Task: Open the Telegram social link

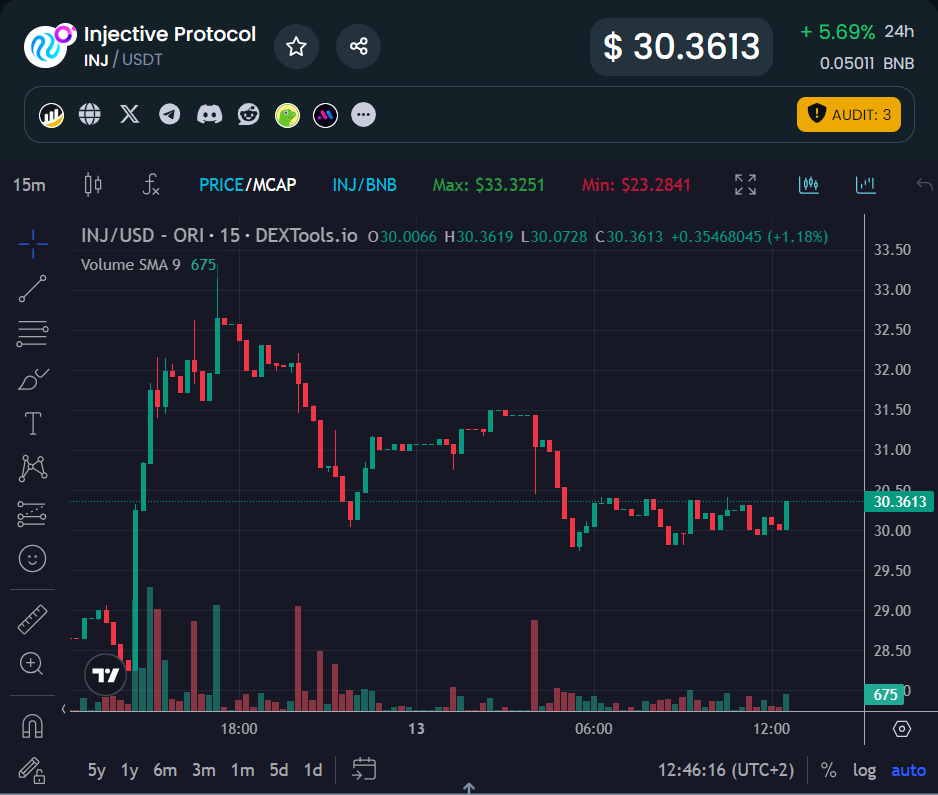Action: [x=170, y=115]
